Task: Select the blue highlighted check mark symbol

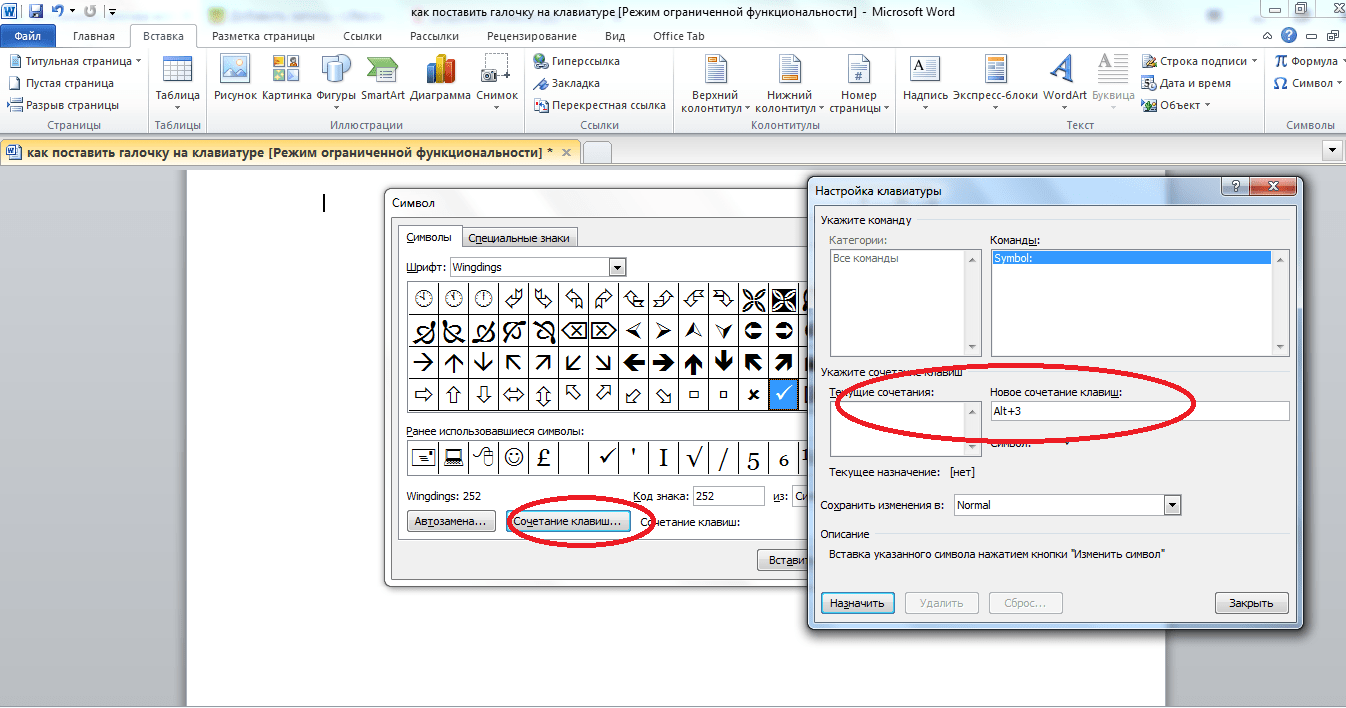Action: 783,395
